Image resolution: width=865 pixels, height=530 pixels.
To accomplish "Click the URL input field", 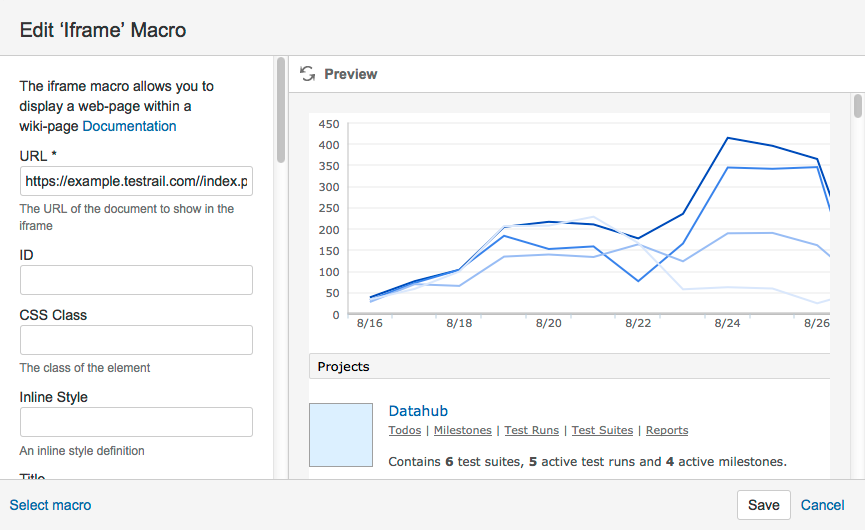I will 136,181.
